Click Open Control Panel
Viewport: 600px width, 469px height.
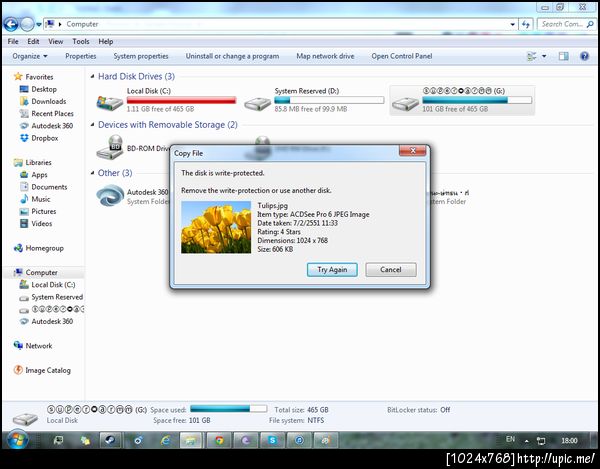coord(402,56)
